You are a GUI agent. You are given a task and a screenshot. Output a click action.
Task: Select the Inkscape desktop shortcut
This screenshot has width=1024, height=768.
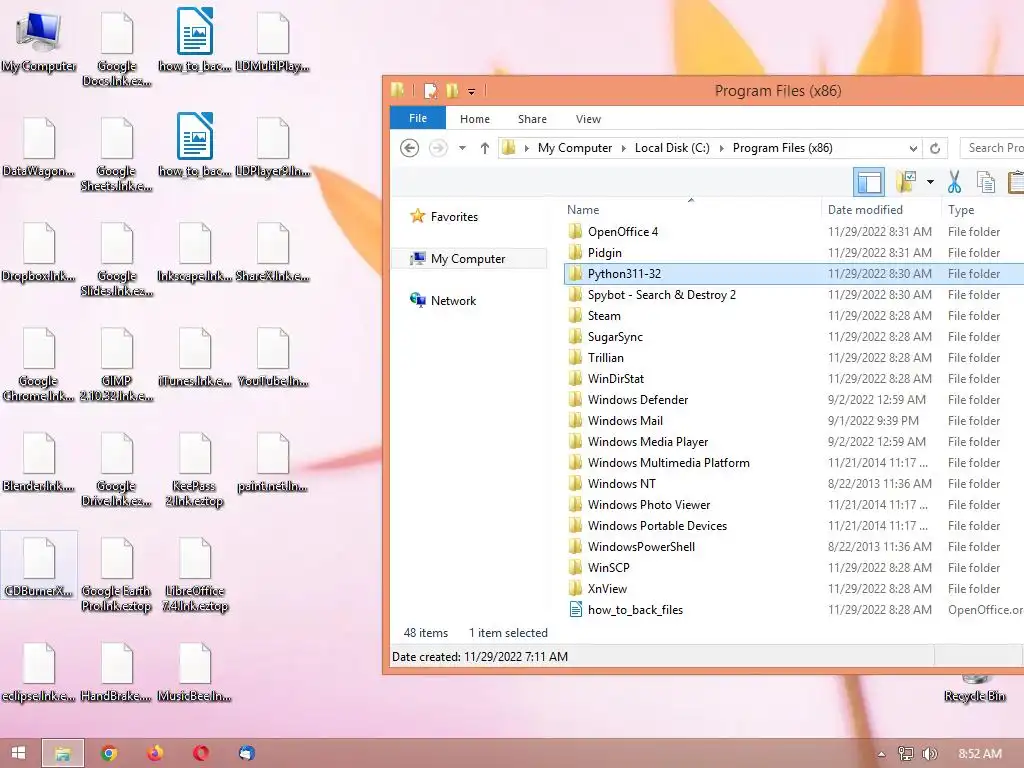click(195, 252)
